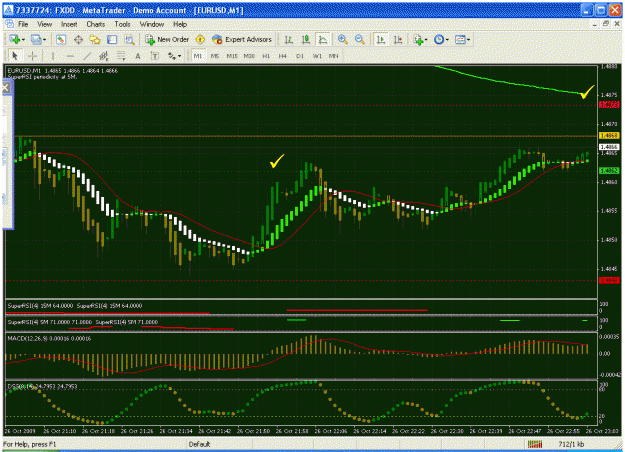Open the Charts menu

[x=96, y=24]
